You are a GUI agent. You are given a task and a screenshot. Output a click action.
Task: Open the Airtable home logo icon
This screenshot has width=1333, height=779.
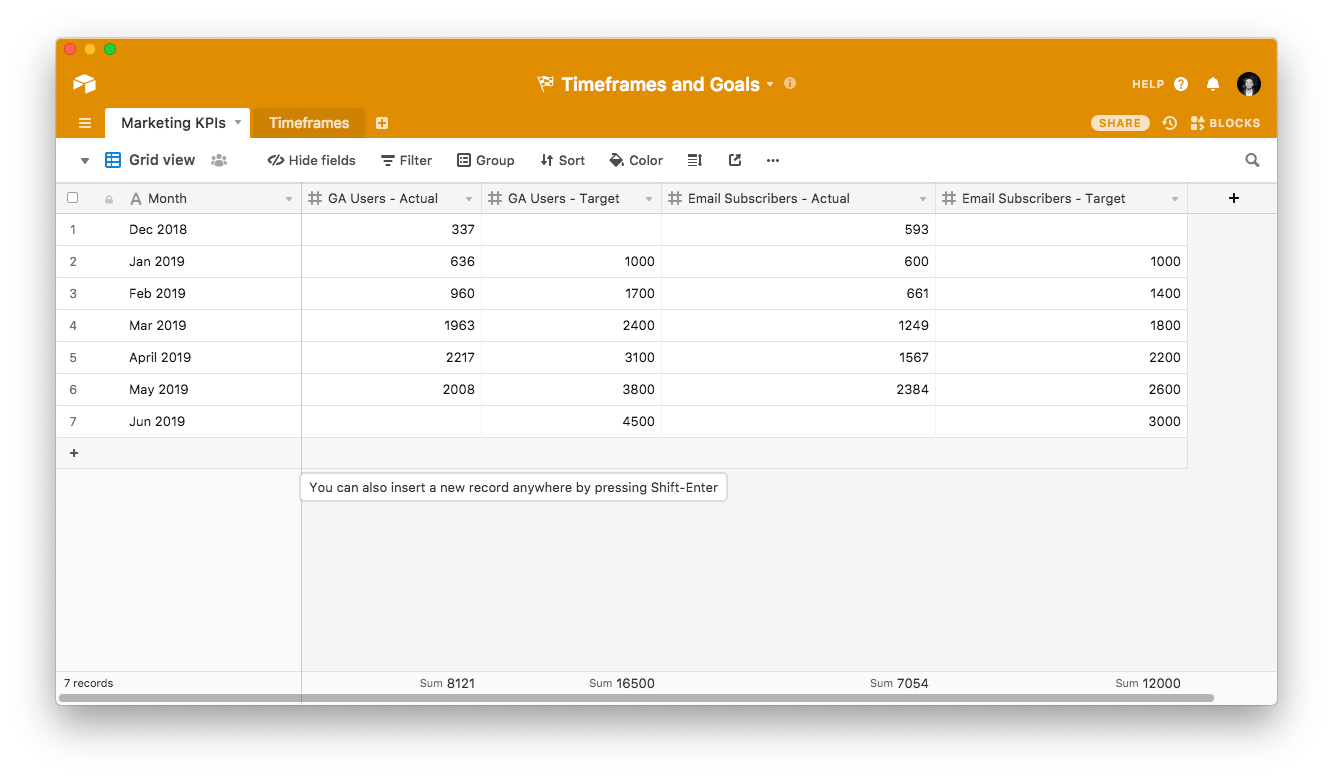[x=84, y=84]
